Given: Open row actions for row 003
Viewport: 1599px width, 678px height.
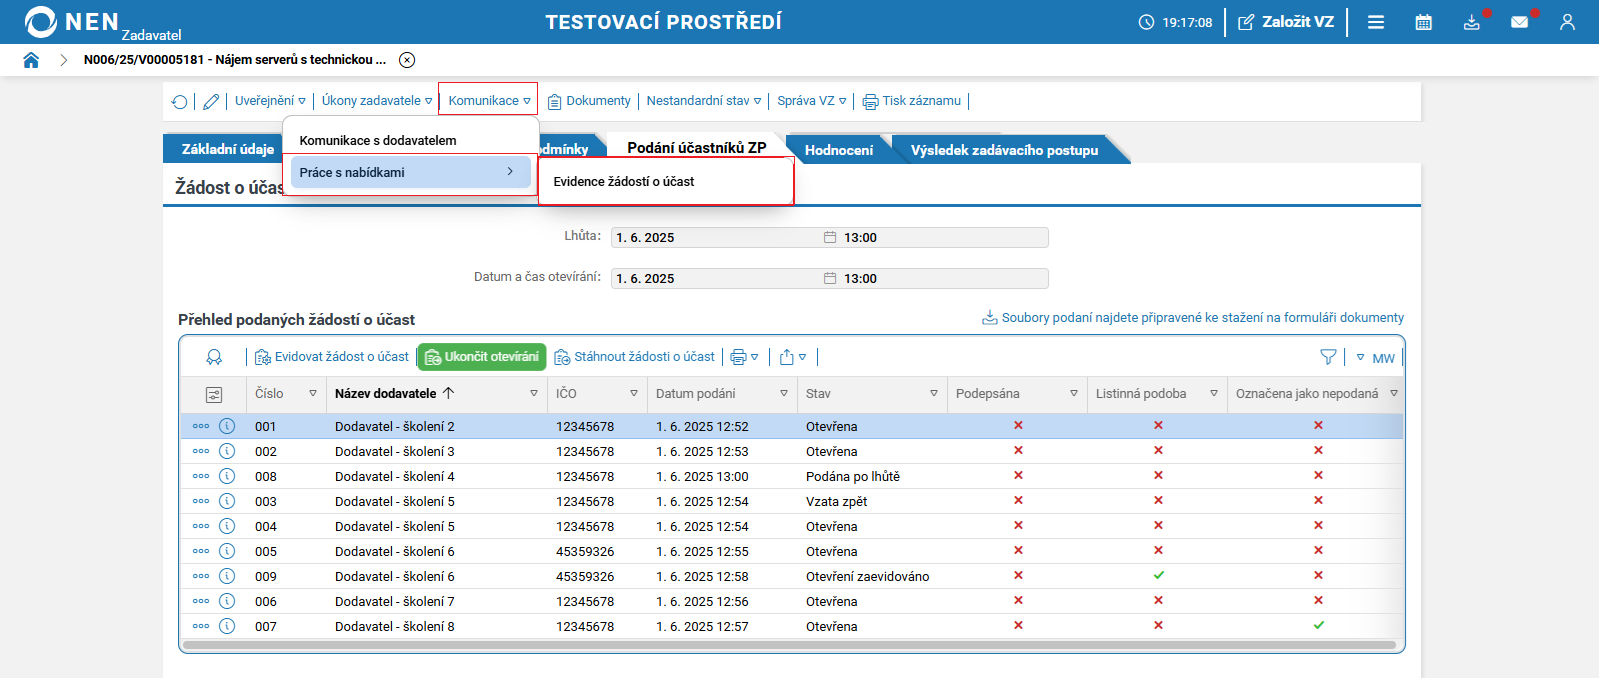Looking at the screenshot, I should pyautogui.click(x=201, y=501).
